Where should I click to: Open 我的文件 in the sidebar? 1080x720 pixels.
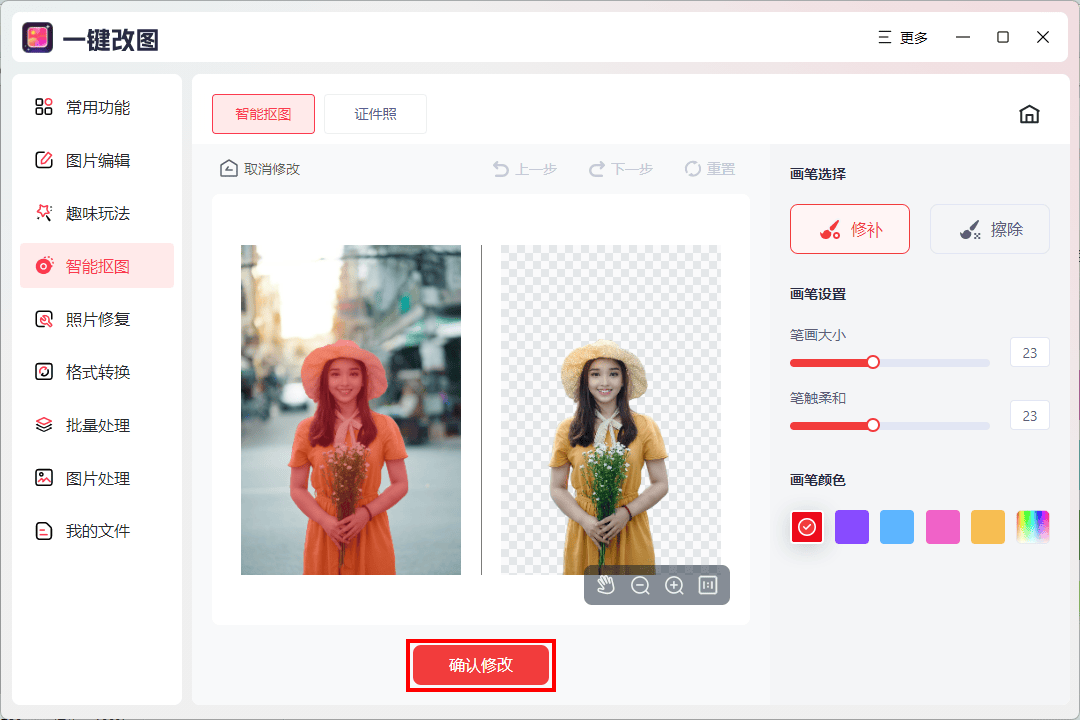[x=96, y=531]
